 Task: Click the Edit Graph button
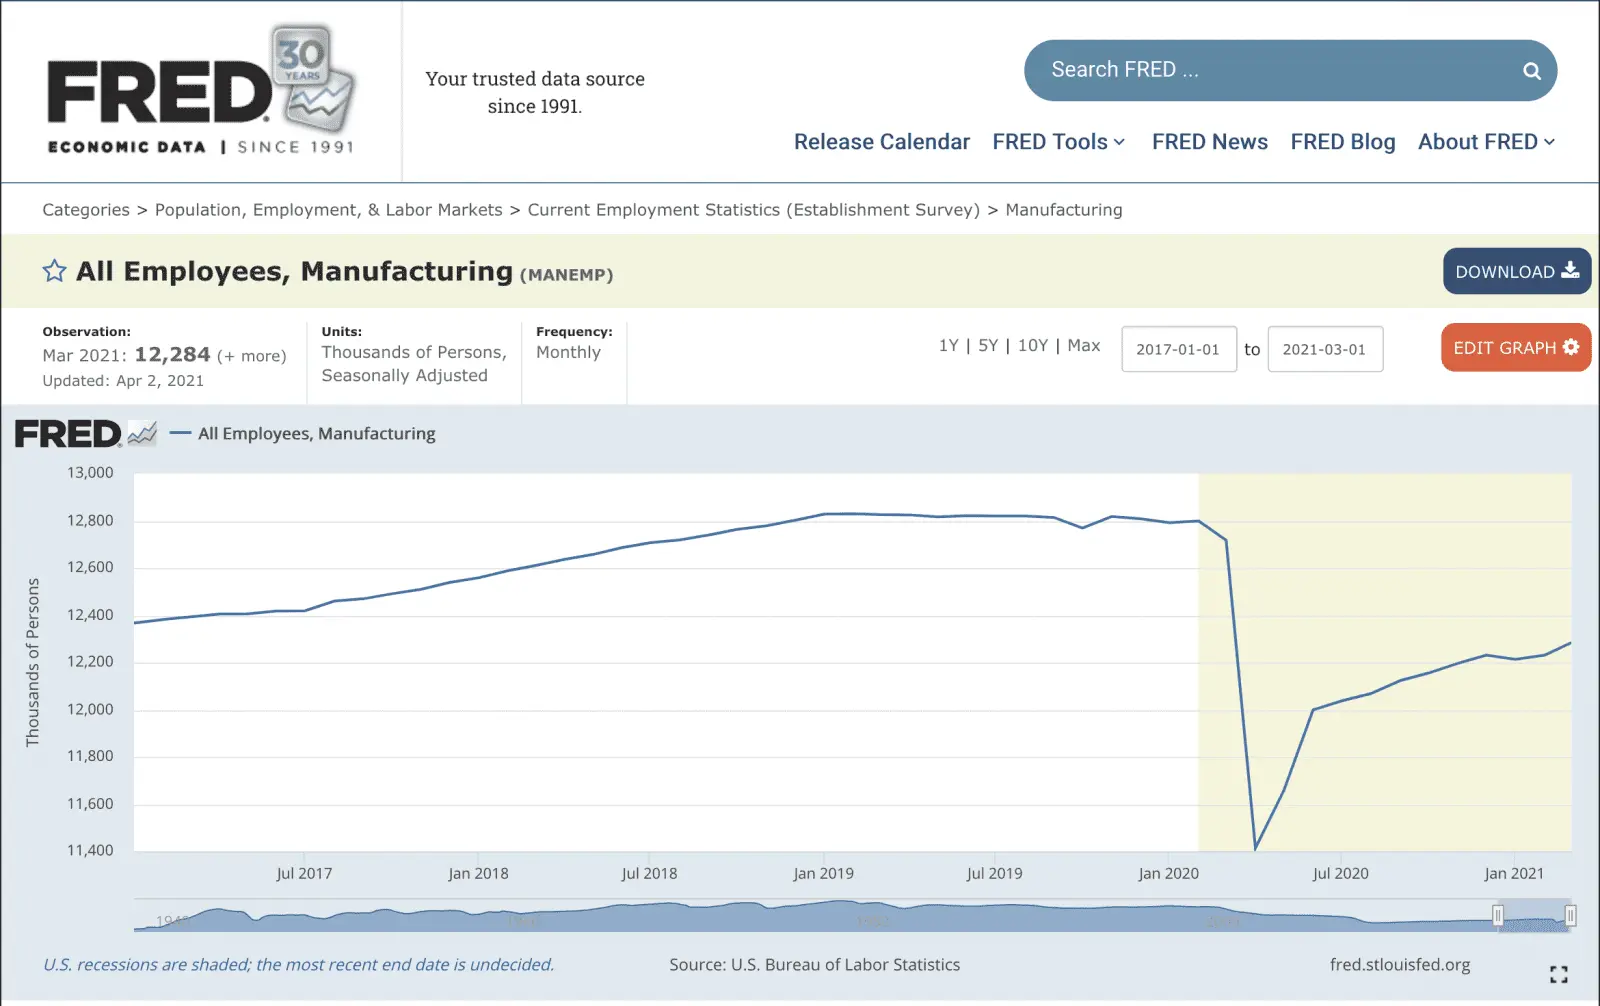[1515, 348]
